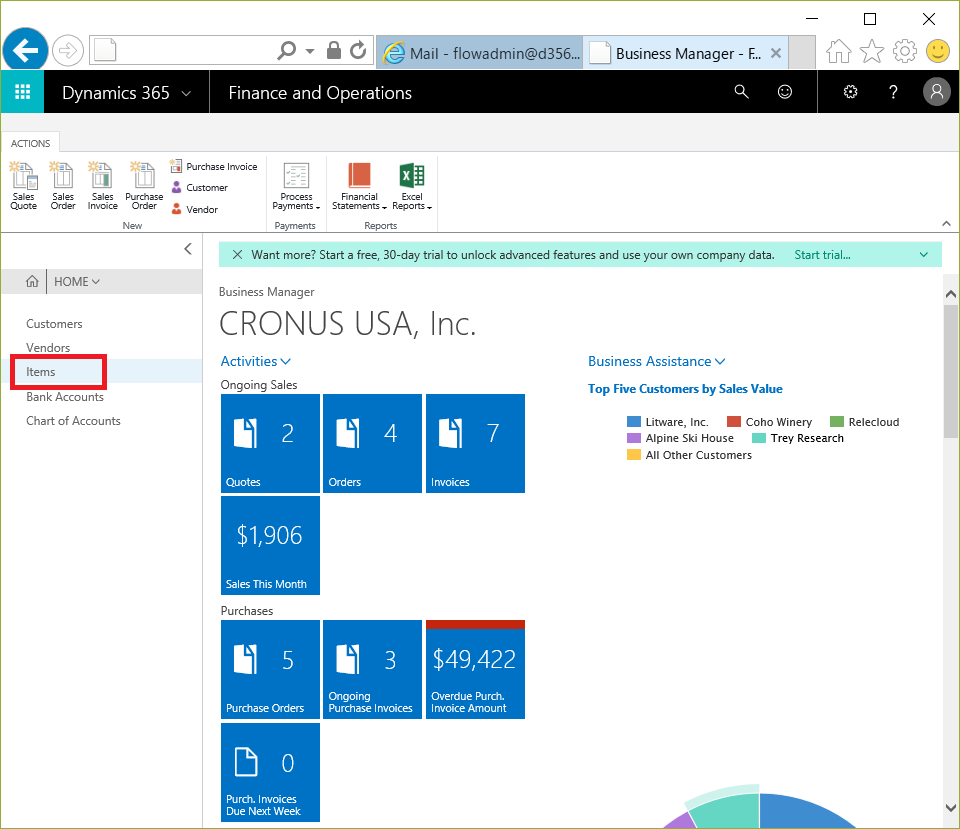Click the address bar search icon
Screen dimensions: 960x829
pyautogui.click(x=287, y=50)
